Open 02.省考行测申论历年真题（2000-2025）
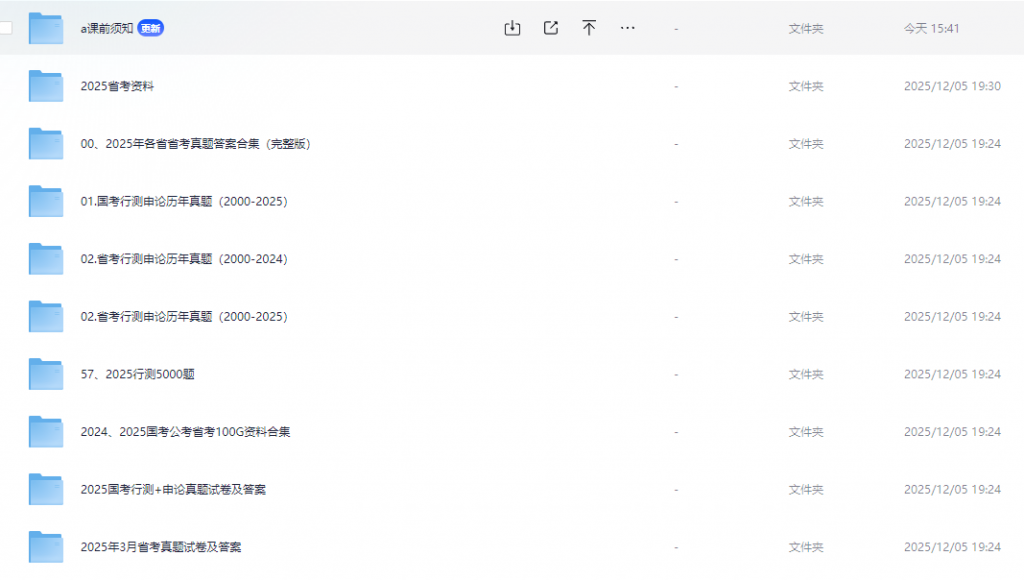Viewport: 1024px width, 580px height. click(184, 317)
